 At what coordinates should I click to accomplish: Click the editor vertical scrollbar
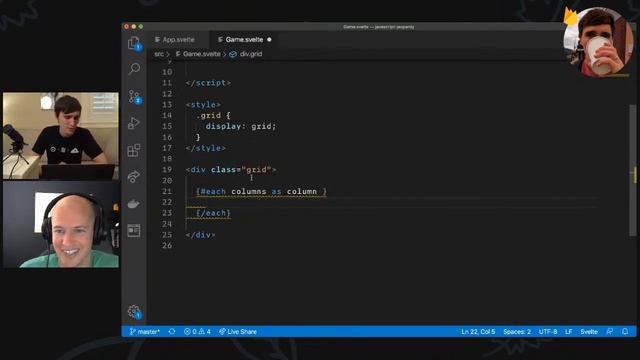tap(632, 170)
